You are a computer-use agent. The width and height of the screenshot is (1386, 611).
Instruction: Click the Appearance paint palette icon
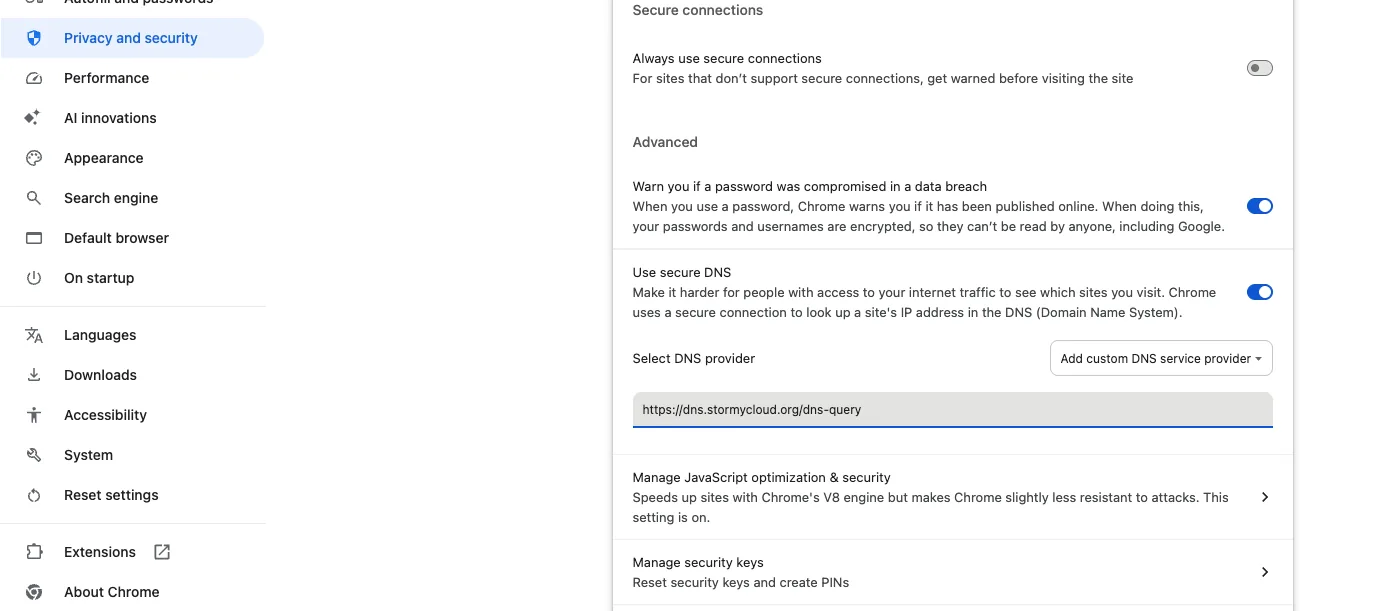[34, 157]
